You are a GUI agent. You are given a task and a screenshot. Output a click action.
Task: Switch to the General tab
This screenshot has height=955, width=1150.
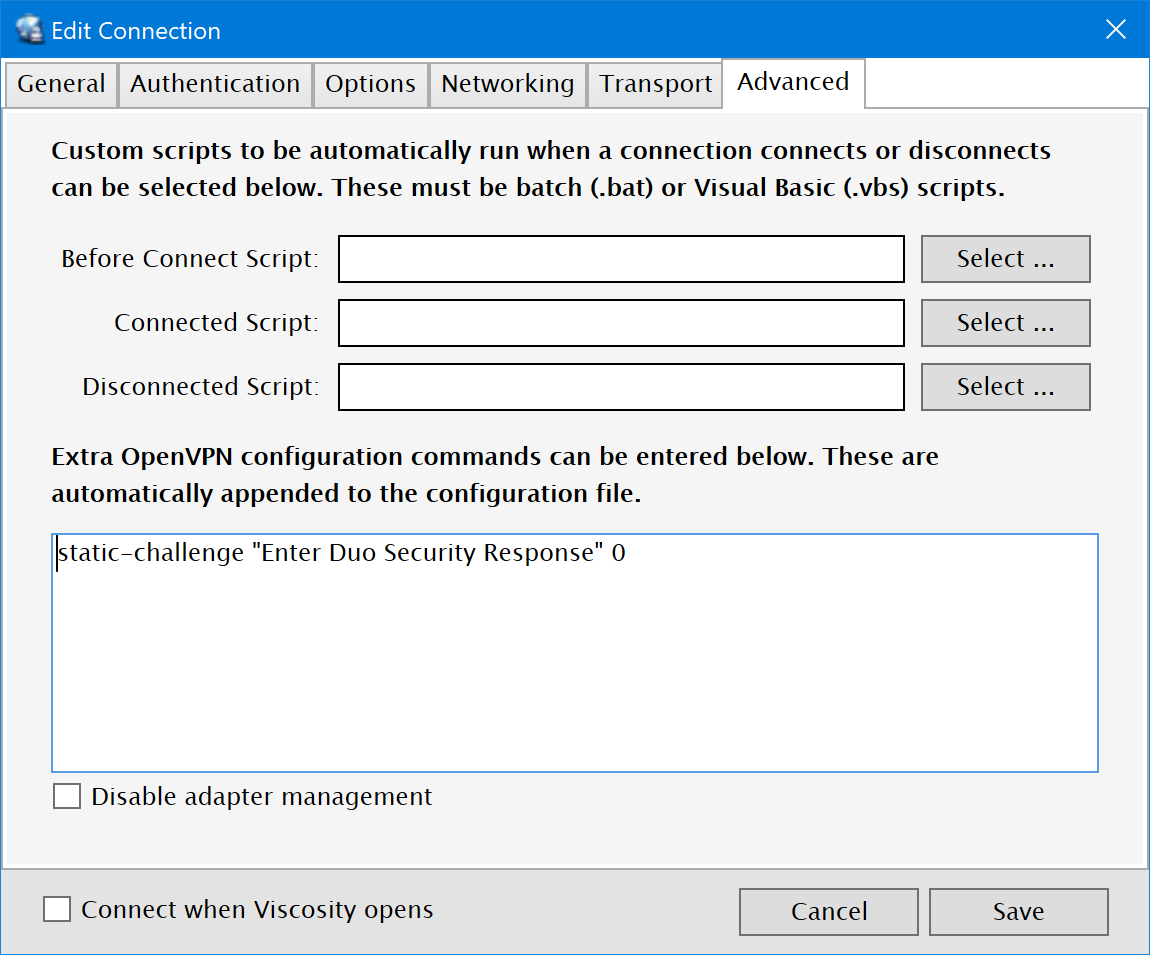click(x=61, y=84)
